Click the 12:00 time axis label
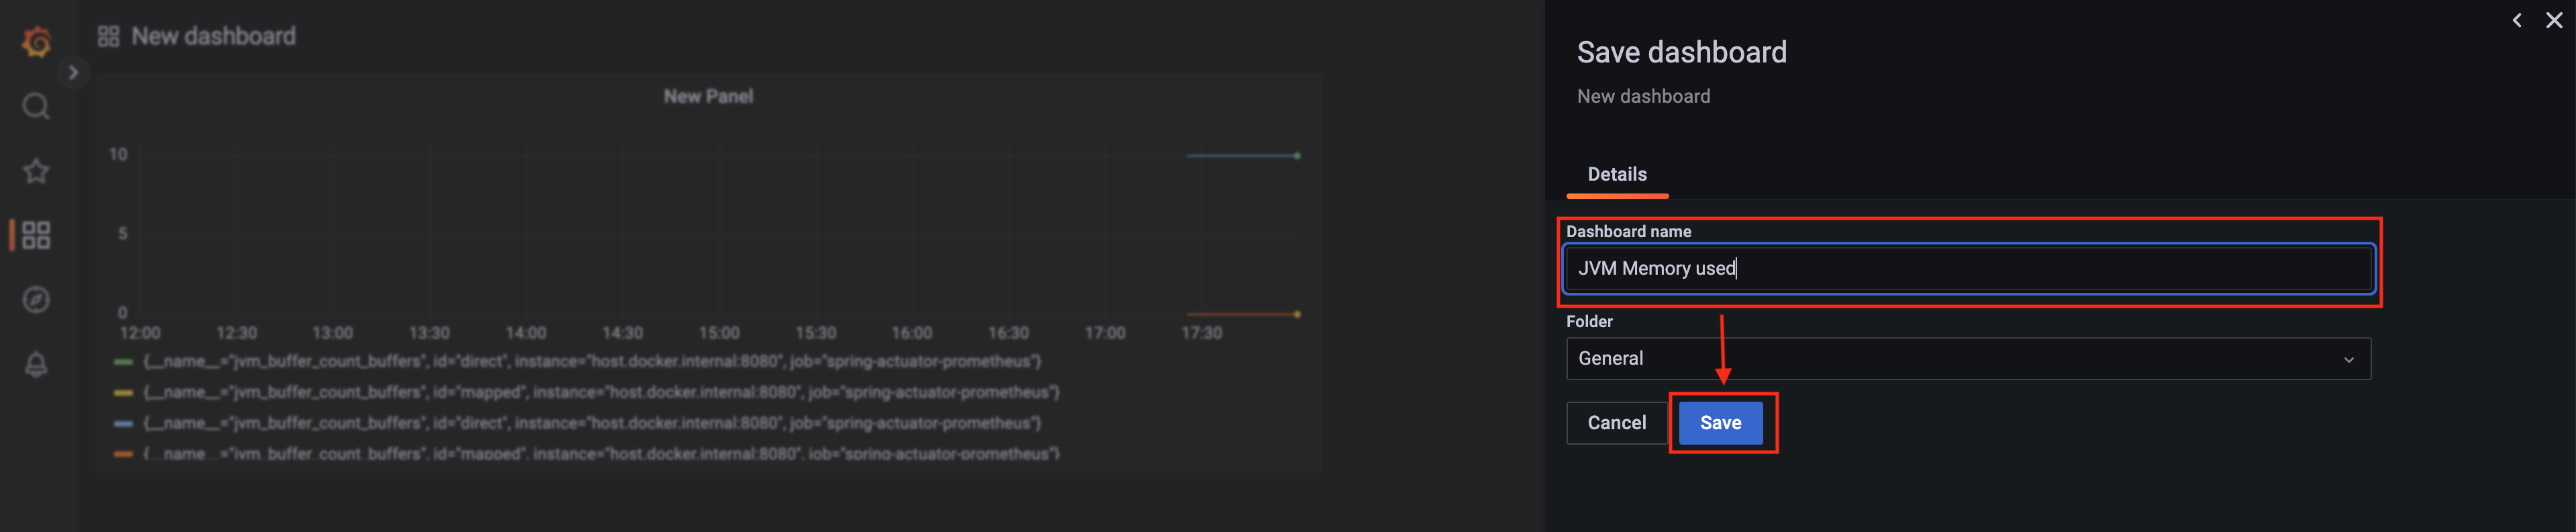The image size is (2576, 532). pos(140,333)
